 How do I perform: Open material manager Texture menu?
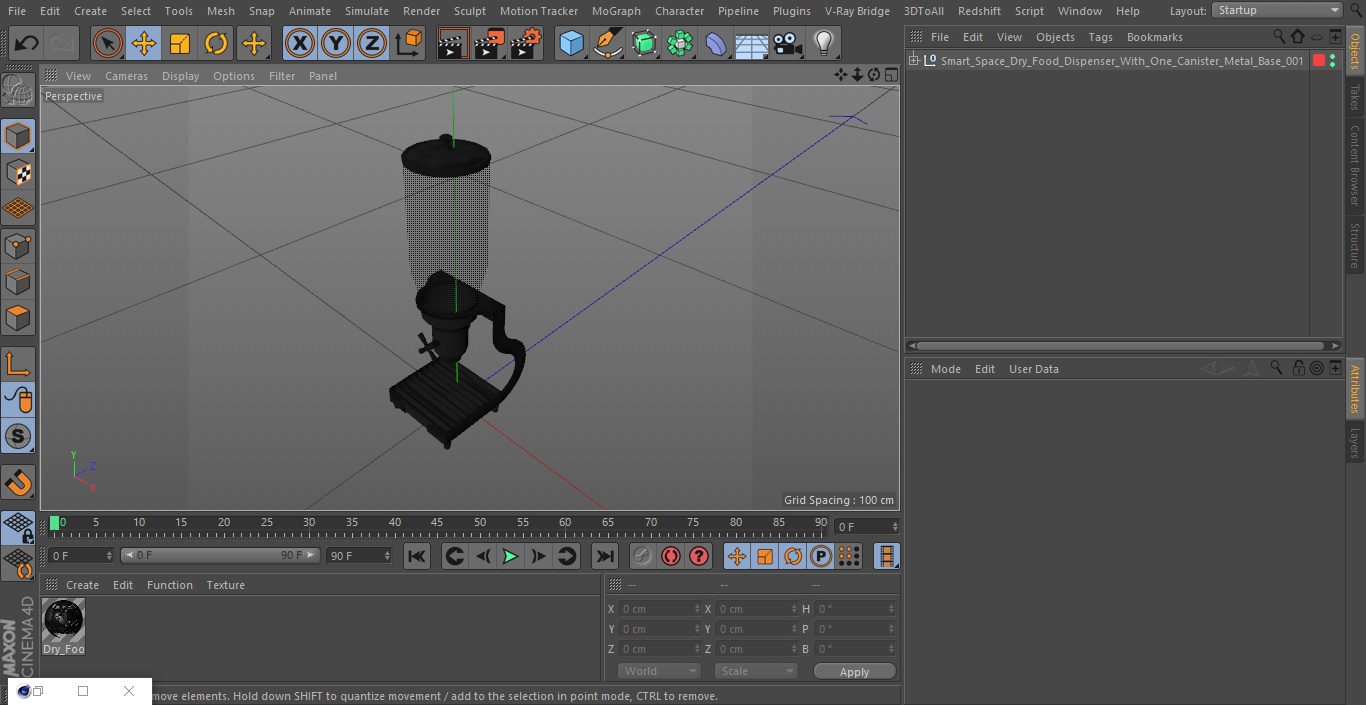[226, 585]
